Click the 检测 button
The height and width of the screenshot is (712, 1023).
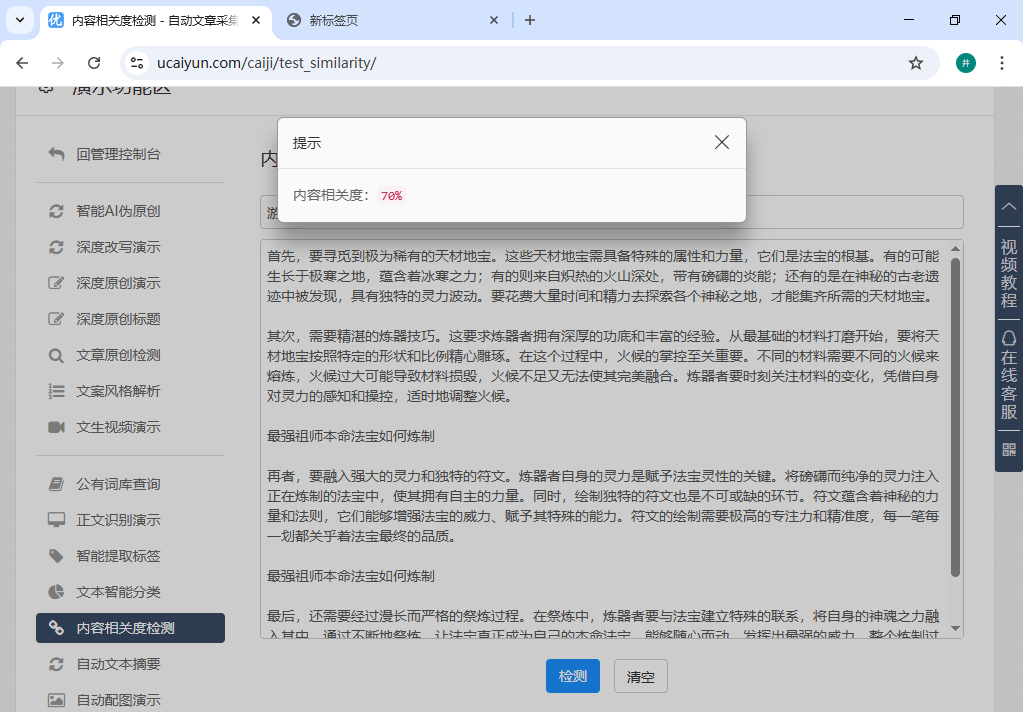click(573, 676)
